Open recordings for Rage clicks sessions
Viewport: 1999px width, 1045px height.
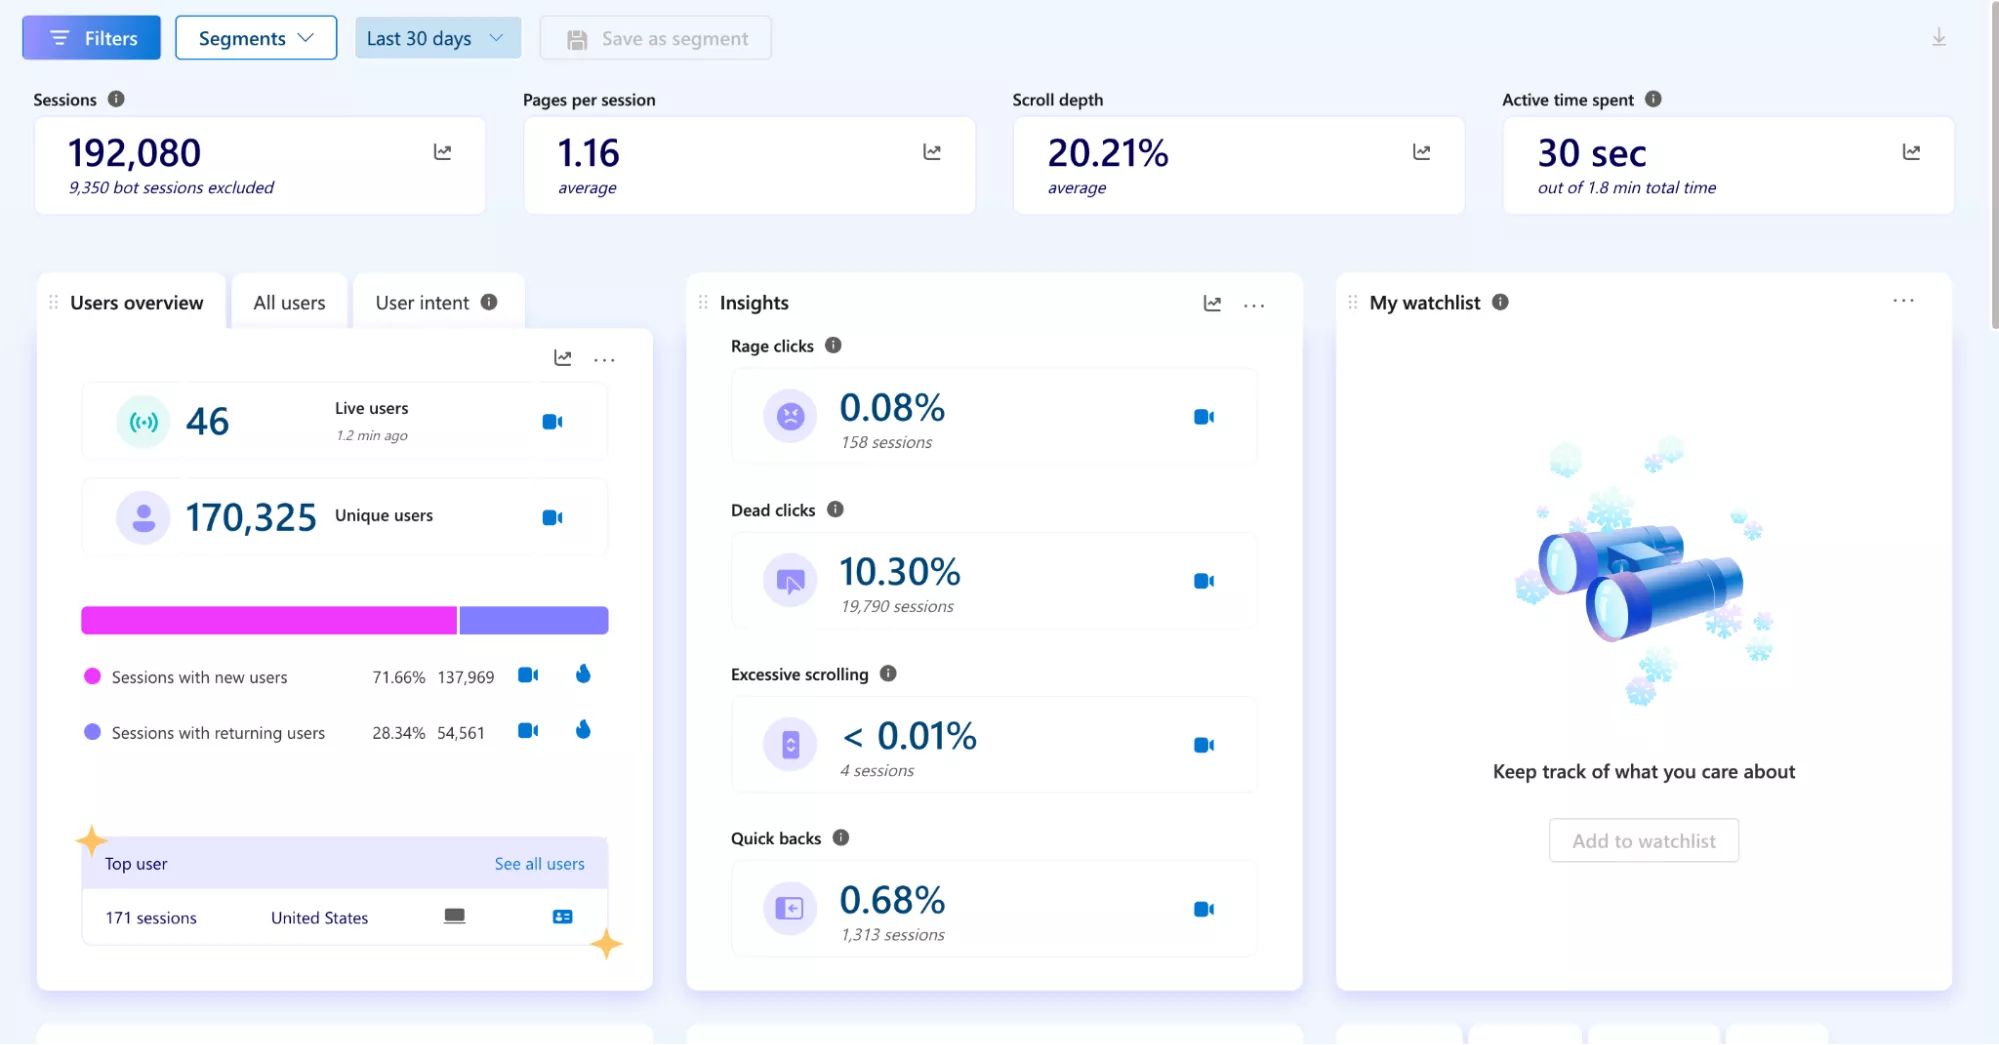(1203, 417)
